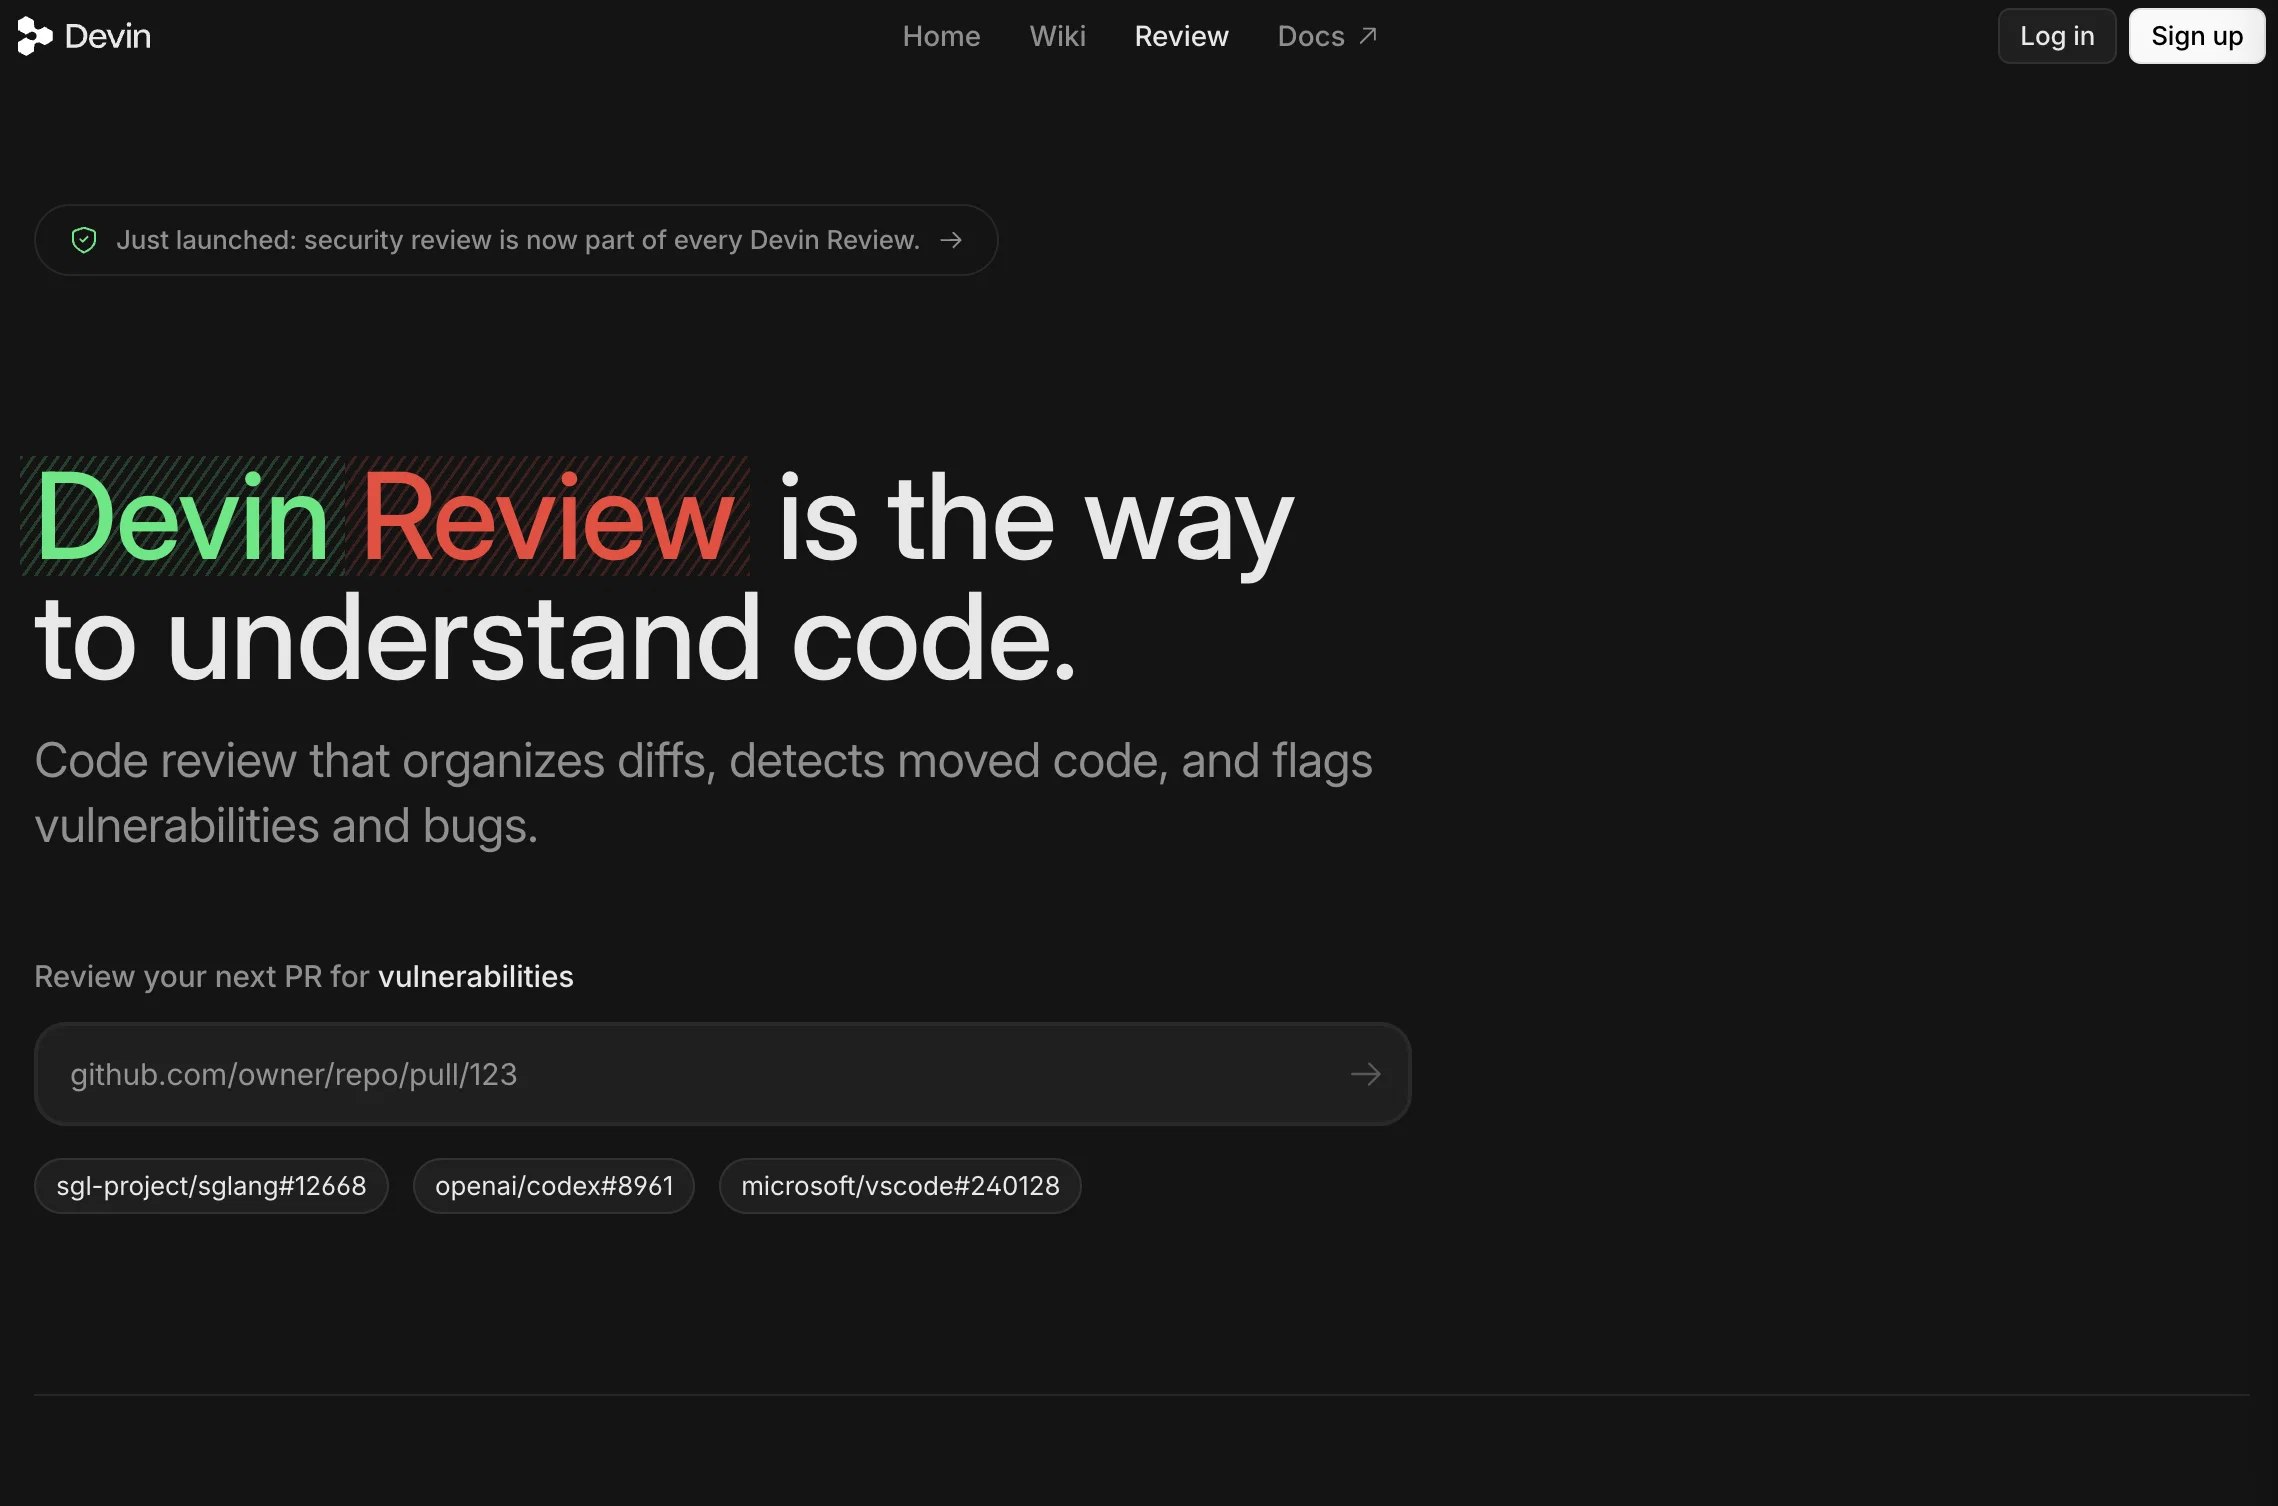Viewport: 2278px width, 1506px height.
Task: Click the Devin logo icon
Action: (34, 36)
